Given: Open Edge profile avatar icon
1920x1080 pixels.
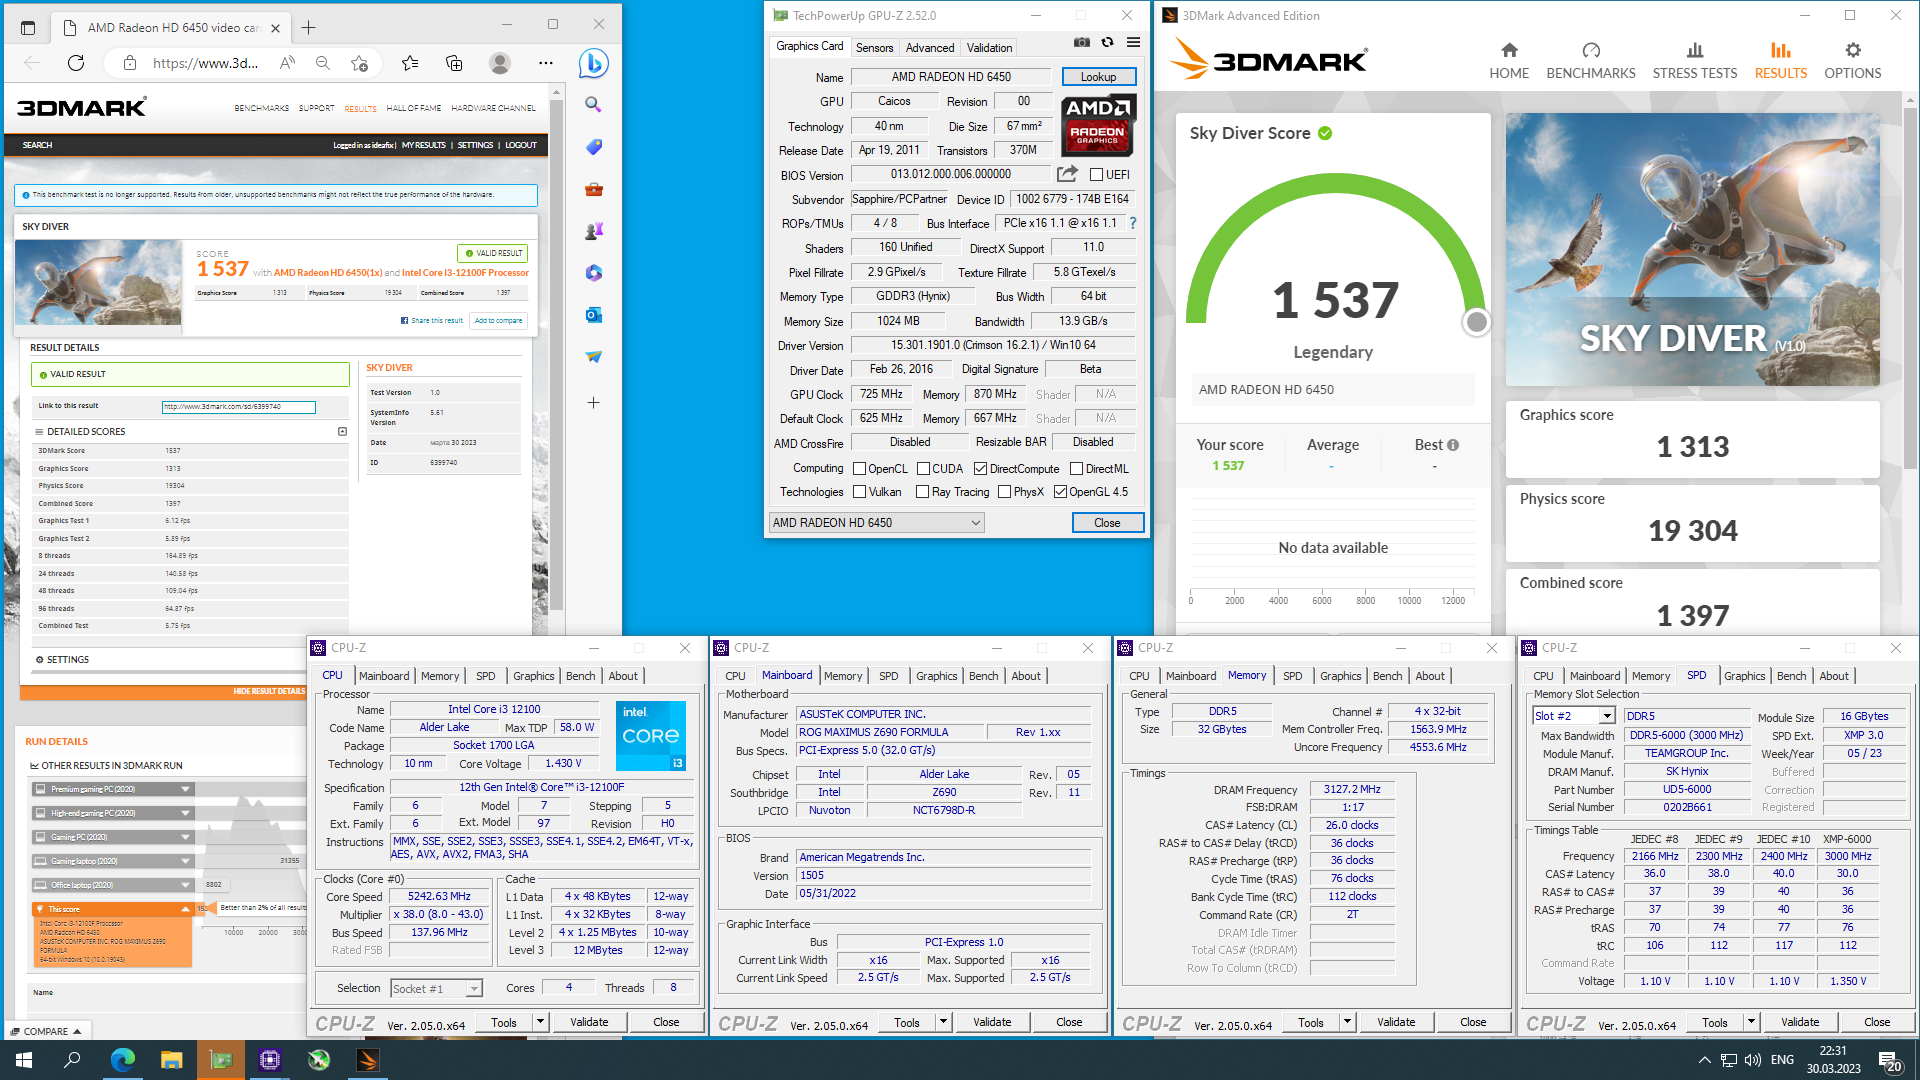Looking at the screenshot, I should [500, 63].
